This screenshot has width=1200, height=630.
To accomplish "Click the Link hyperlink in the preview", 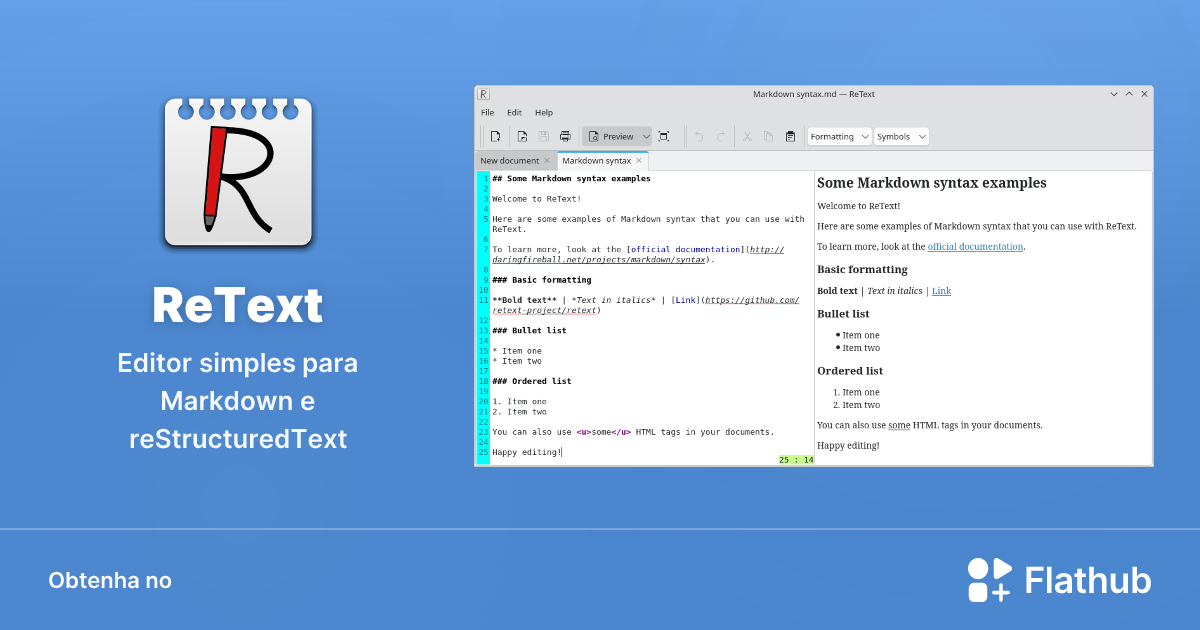I will coord(941,290).
